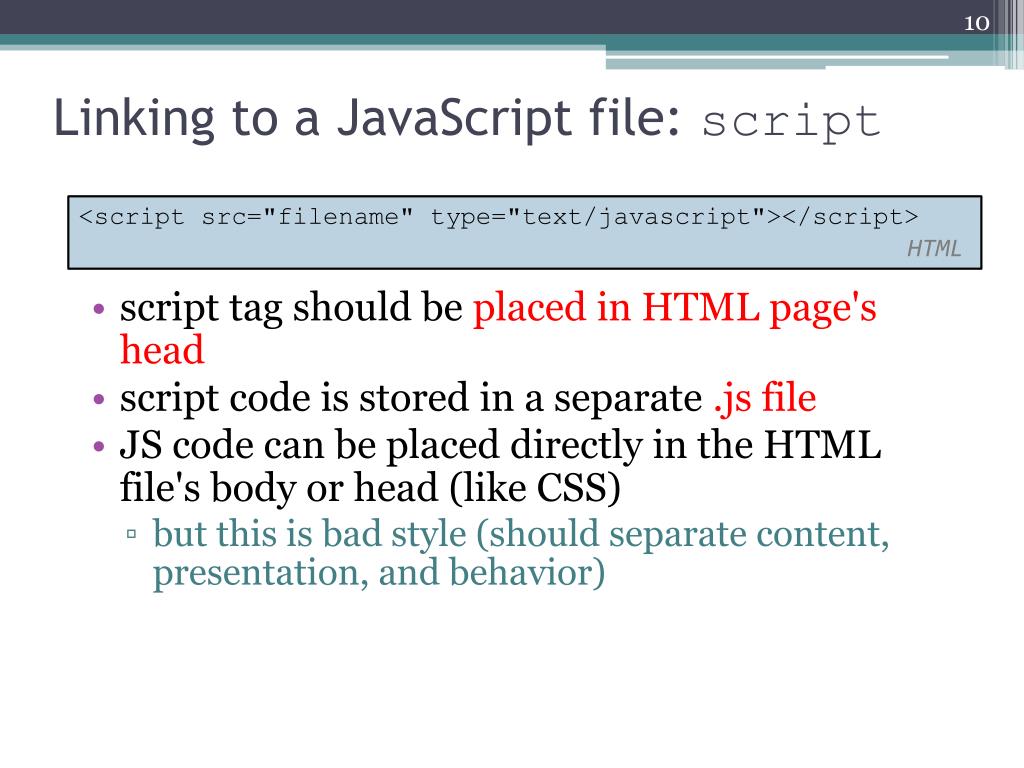Click the text 'file's body or head (like CSS)'
The image size is (1024, 768).
coord(370,488)
